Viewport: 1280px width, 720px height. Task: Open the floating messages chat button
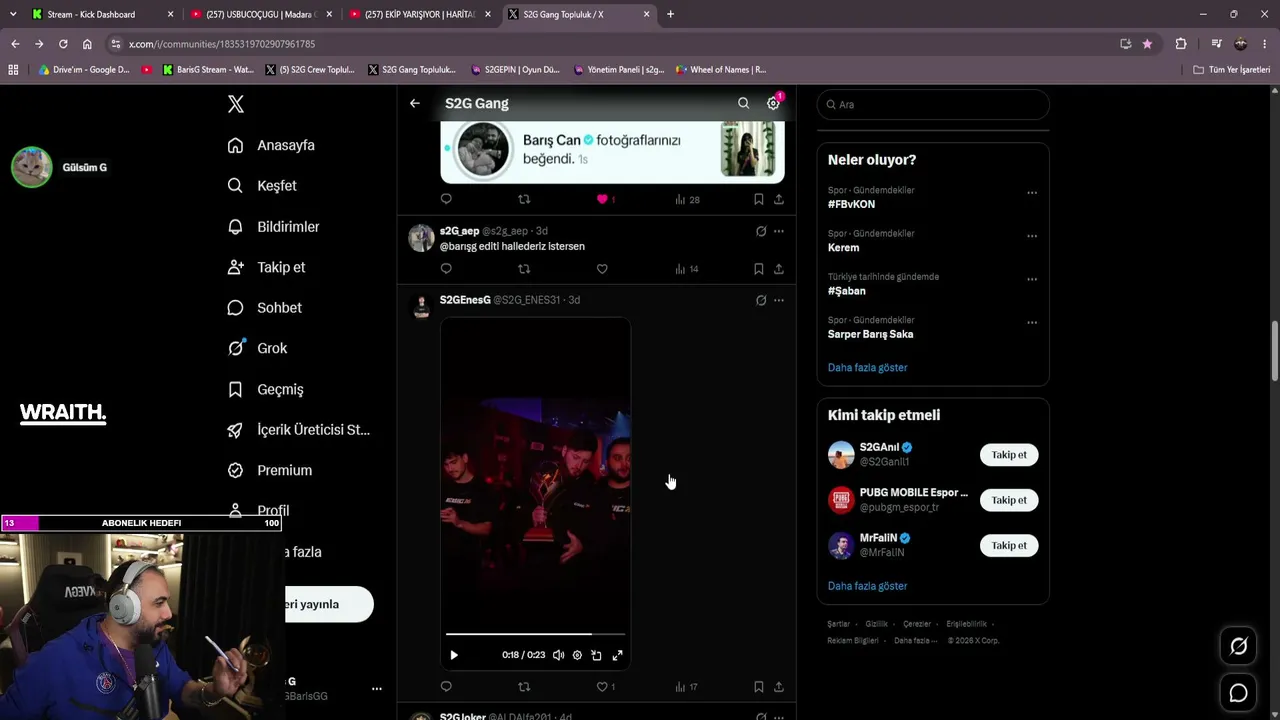click(x=1238, y=693)
